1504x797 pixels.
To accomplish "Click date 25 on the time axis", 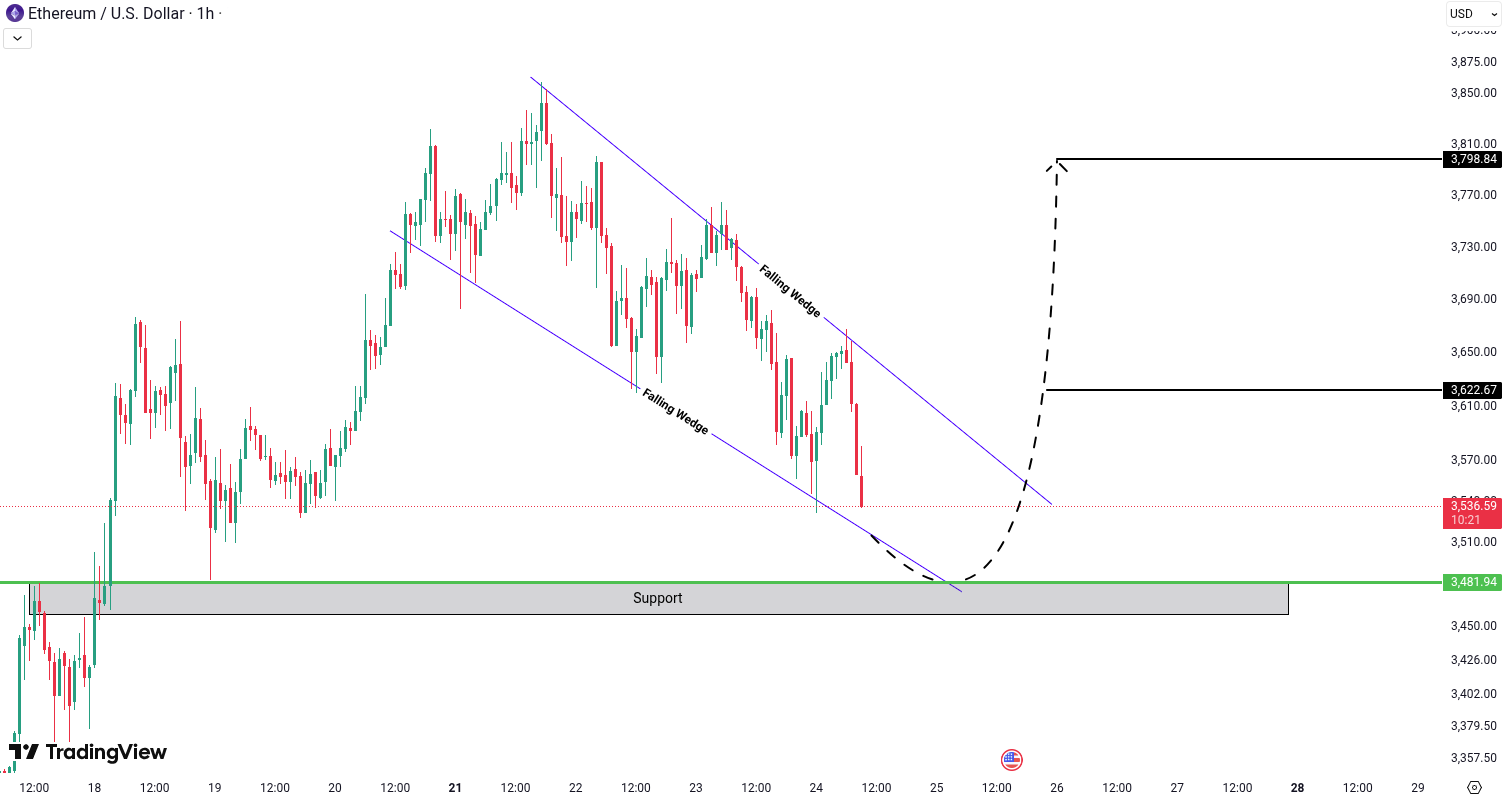I will click(936, 788).
